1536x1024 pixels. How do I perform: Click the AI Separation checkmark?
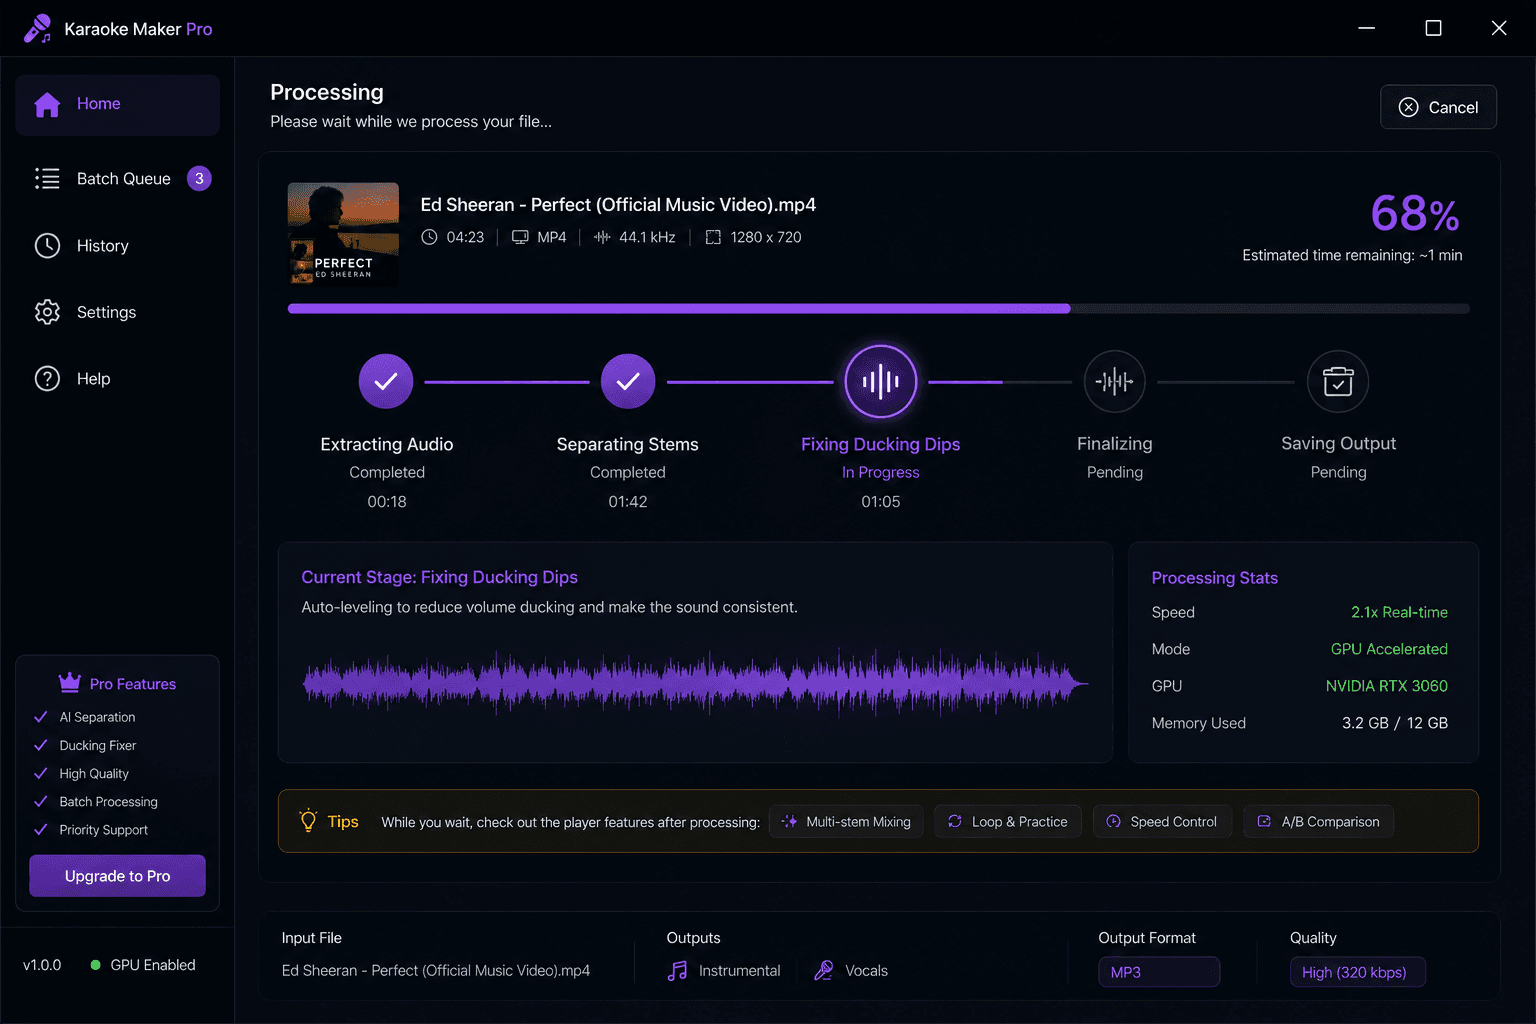pyautogui.click(x=41, y=717)
